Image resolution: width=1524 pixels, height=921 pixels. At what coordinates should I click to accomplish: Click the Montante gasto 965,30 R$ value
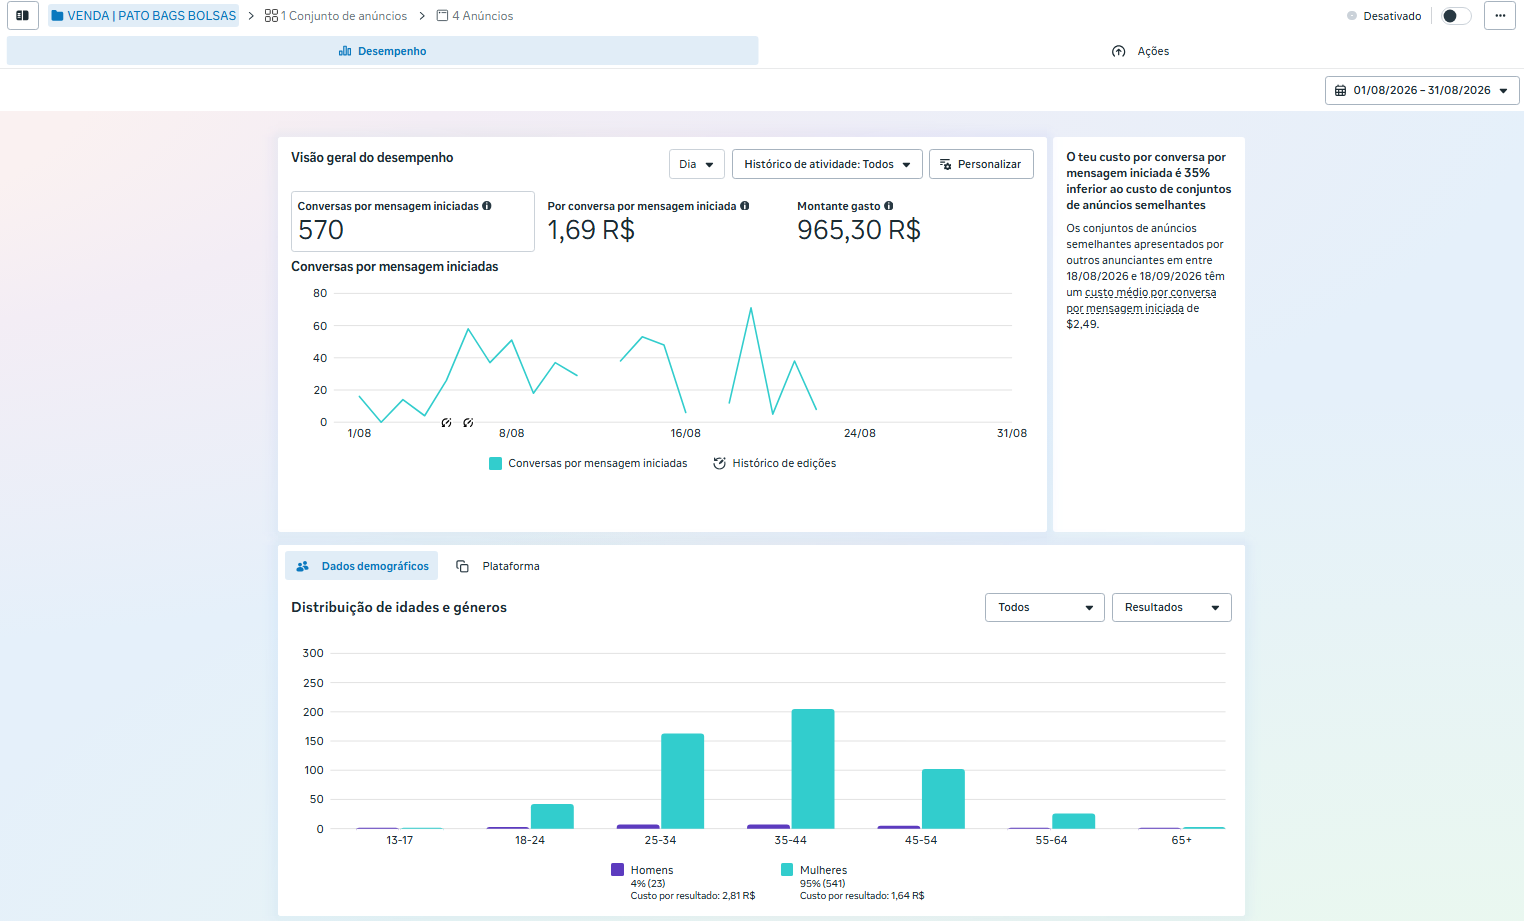point(859,230)
